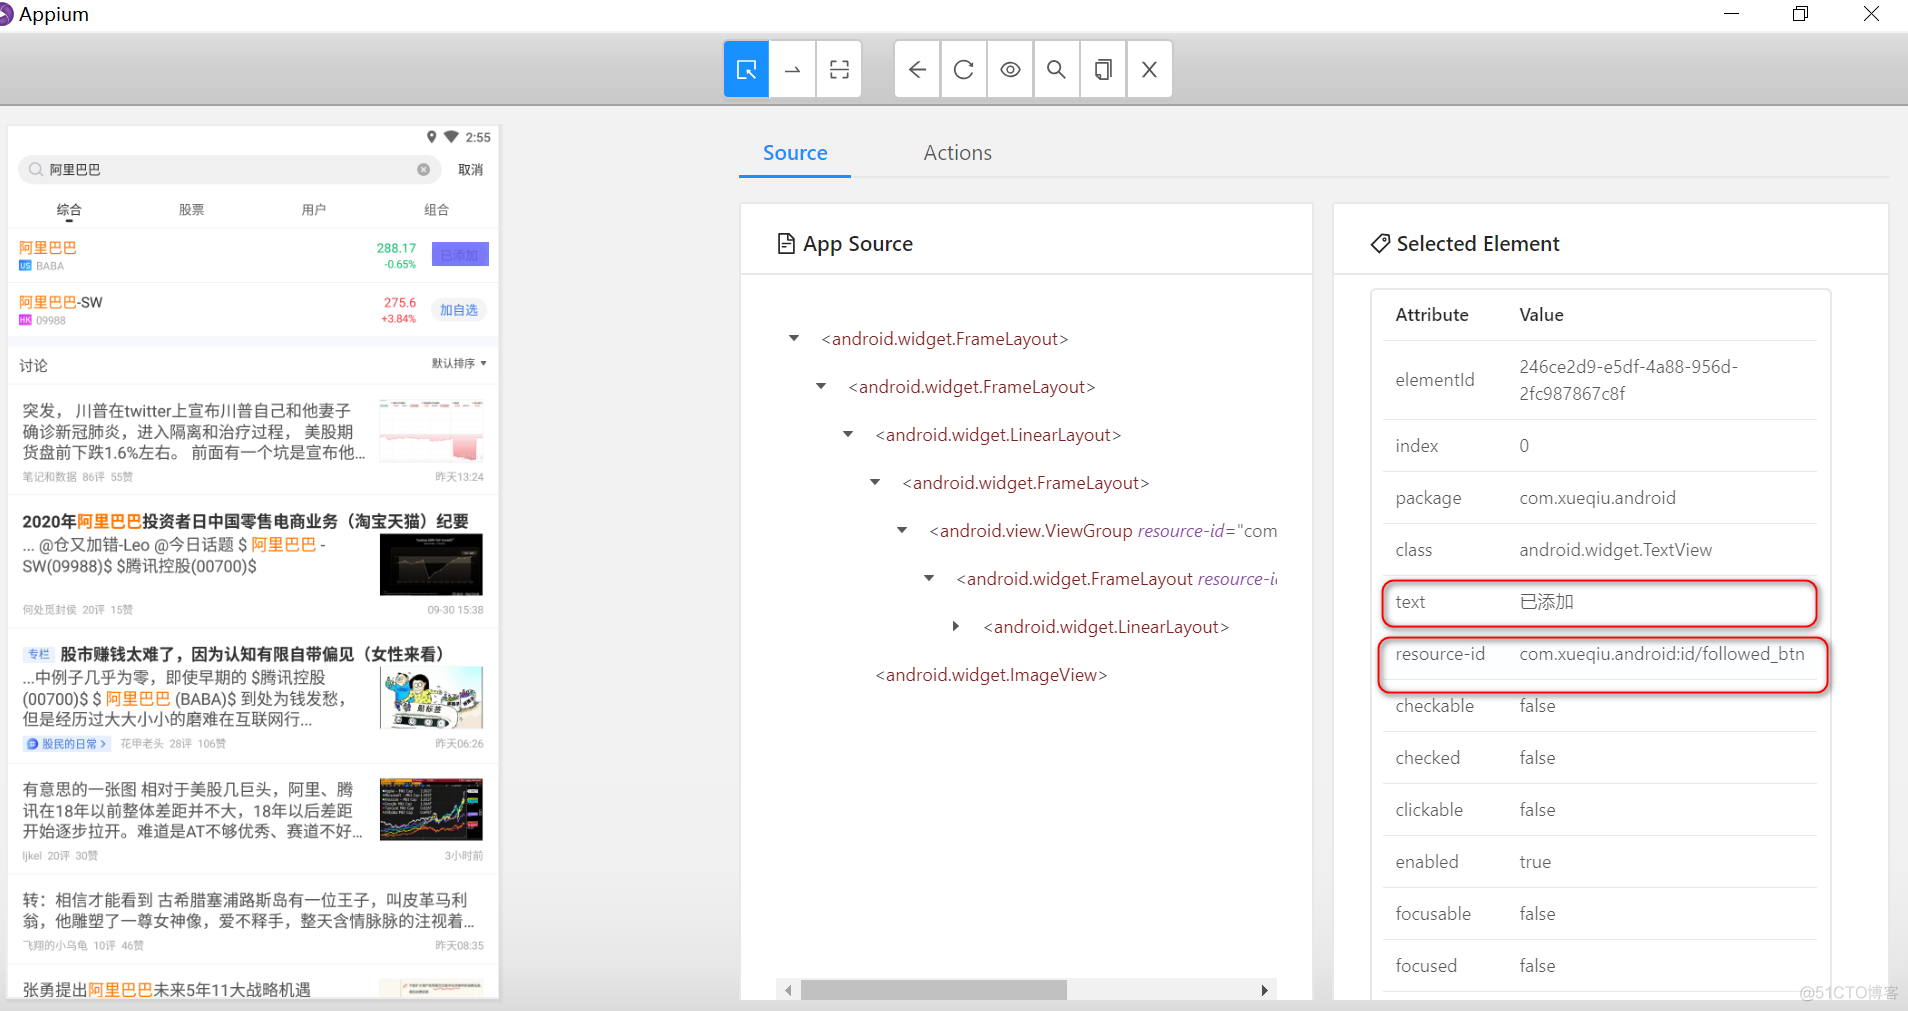Switch to the Actions tab
This screenshot has height=1011, width=1908.
click(x=957, y=153)
